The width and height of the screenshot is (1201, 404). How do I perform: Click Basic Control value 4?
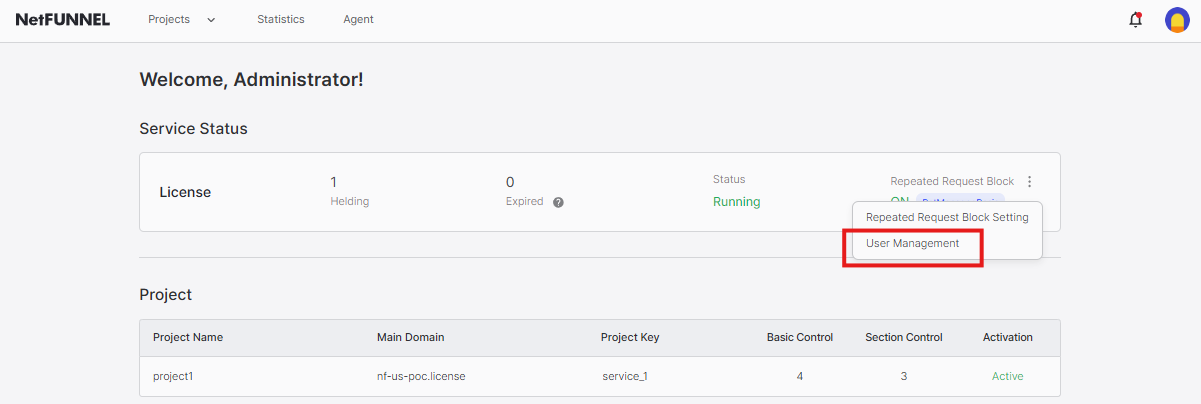pos(800,376)
